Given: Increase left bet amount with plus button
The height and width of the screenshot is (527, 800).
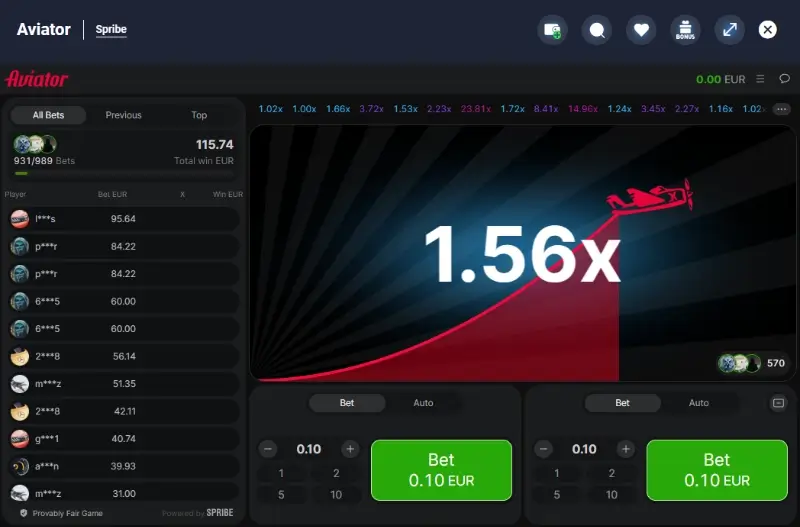Looking at the screenshot, I should (x=350, y=449).
